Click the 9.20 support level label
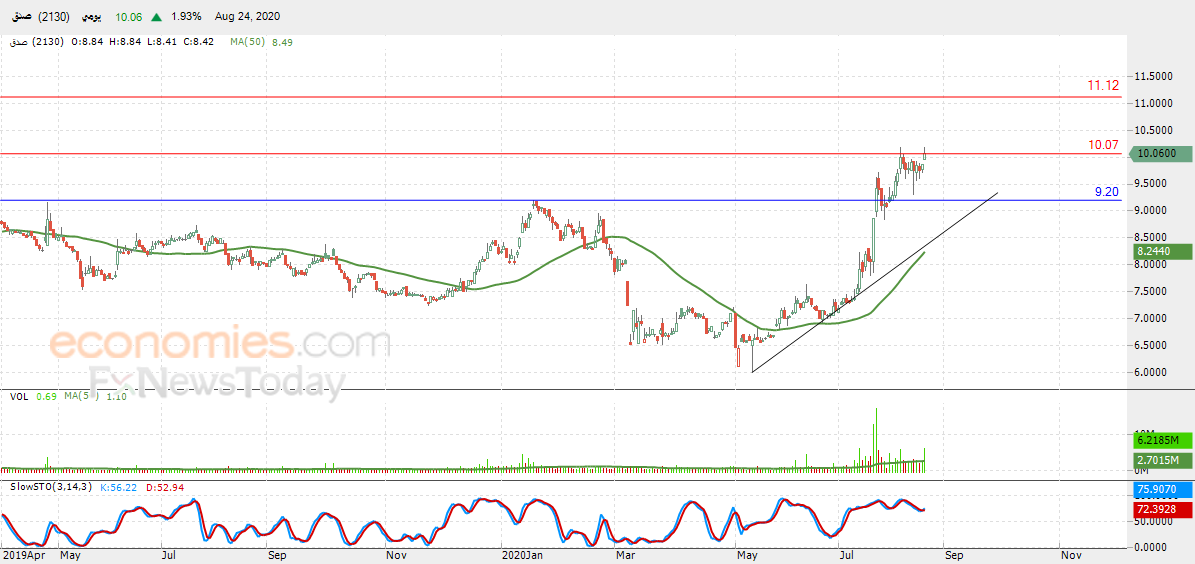1195x564 pixels. coord(1107,192)
